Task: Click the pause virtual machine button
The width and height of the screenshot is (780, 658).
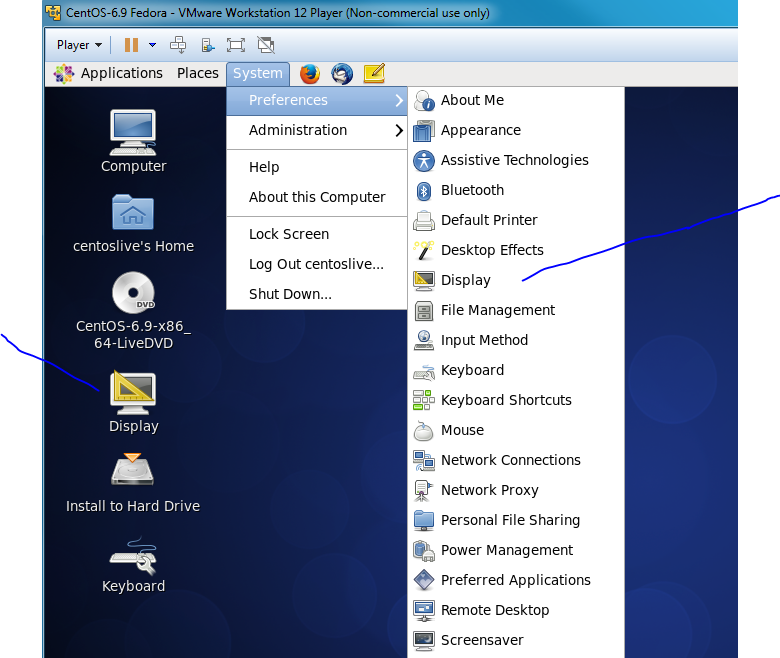Action: tap(131, 45)
